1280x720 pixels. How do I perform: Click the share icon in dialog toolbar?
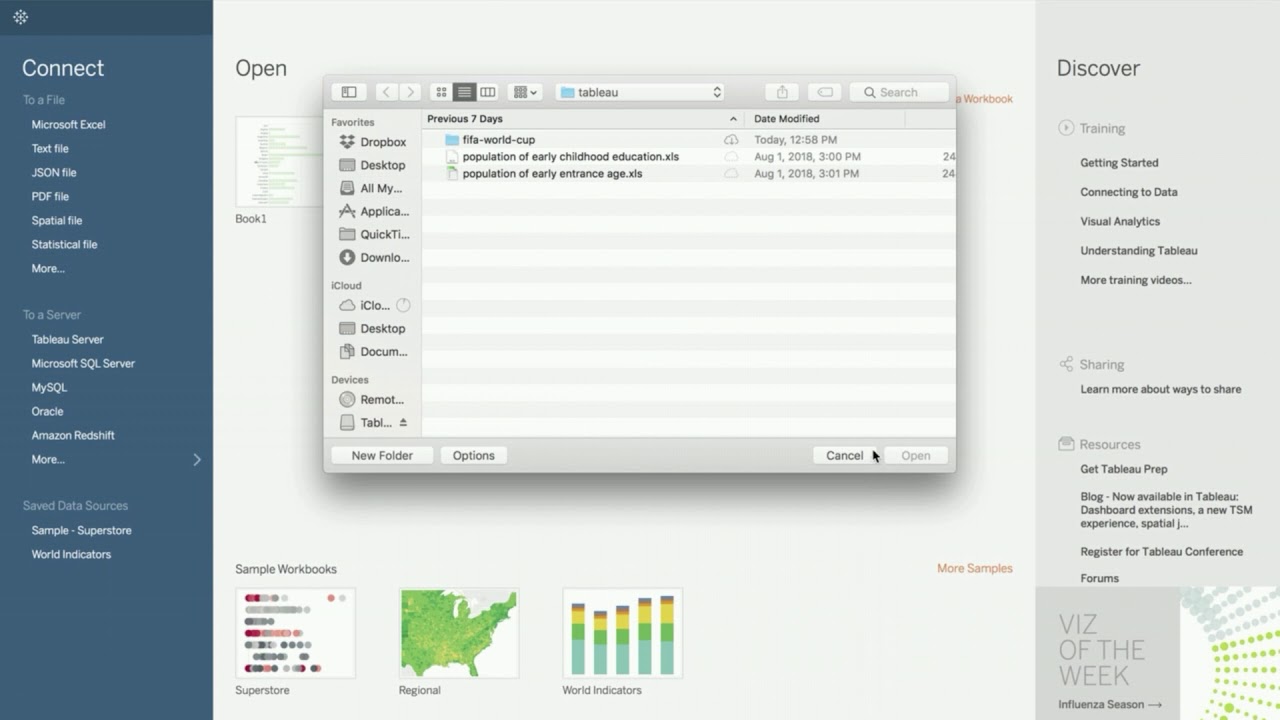pos(782,92)
